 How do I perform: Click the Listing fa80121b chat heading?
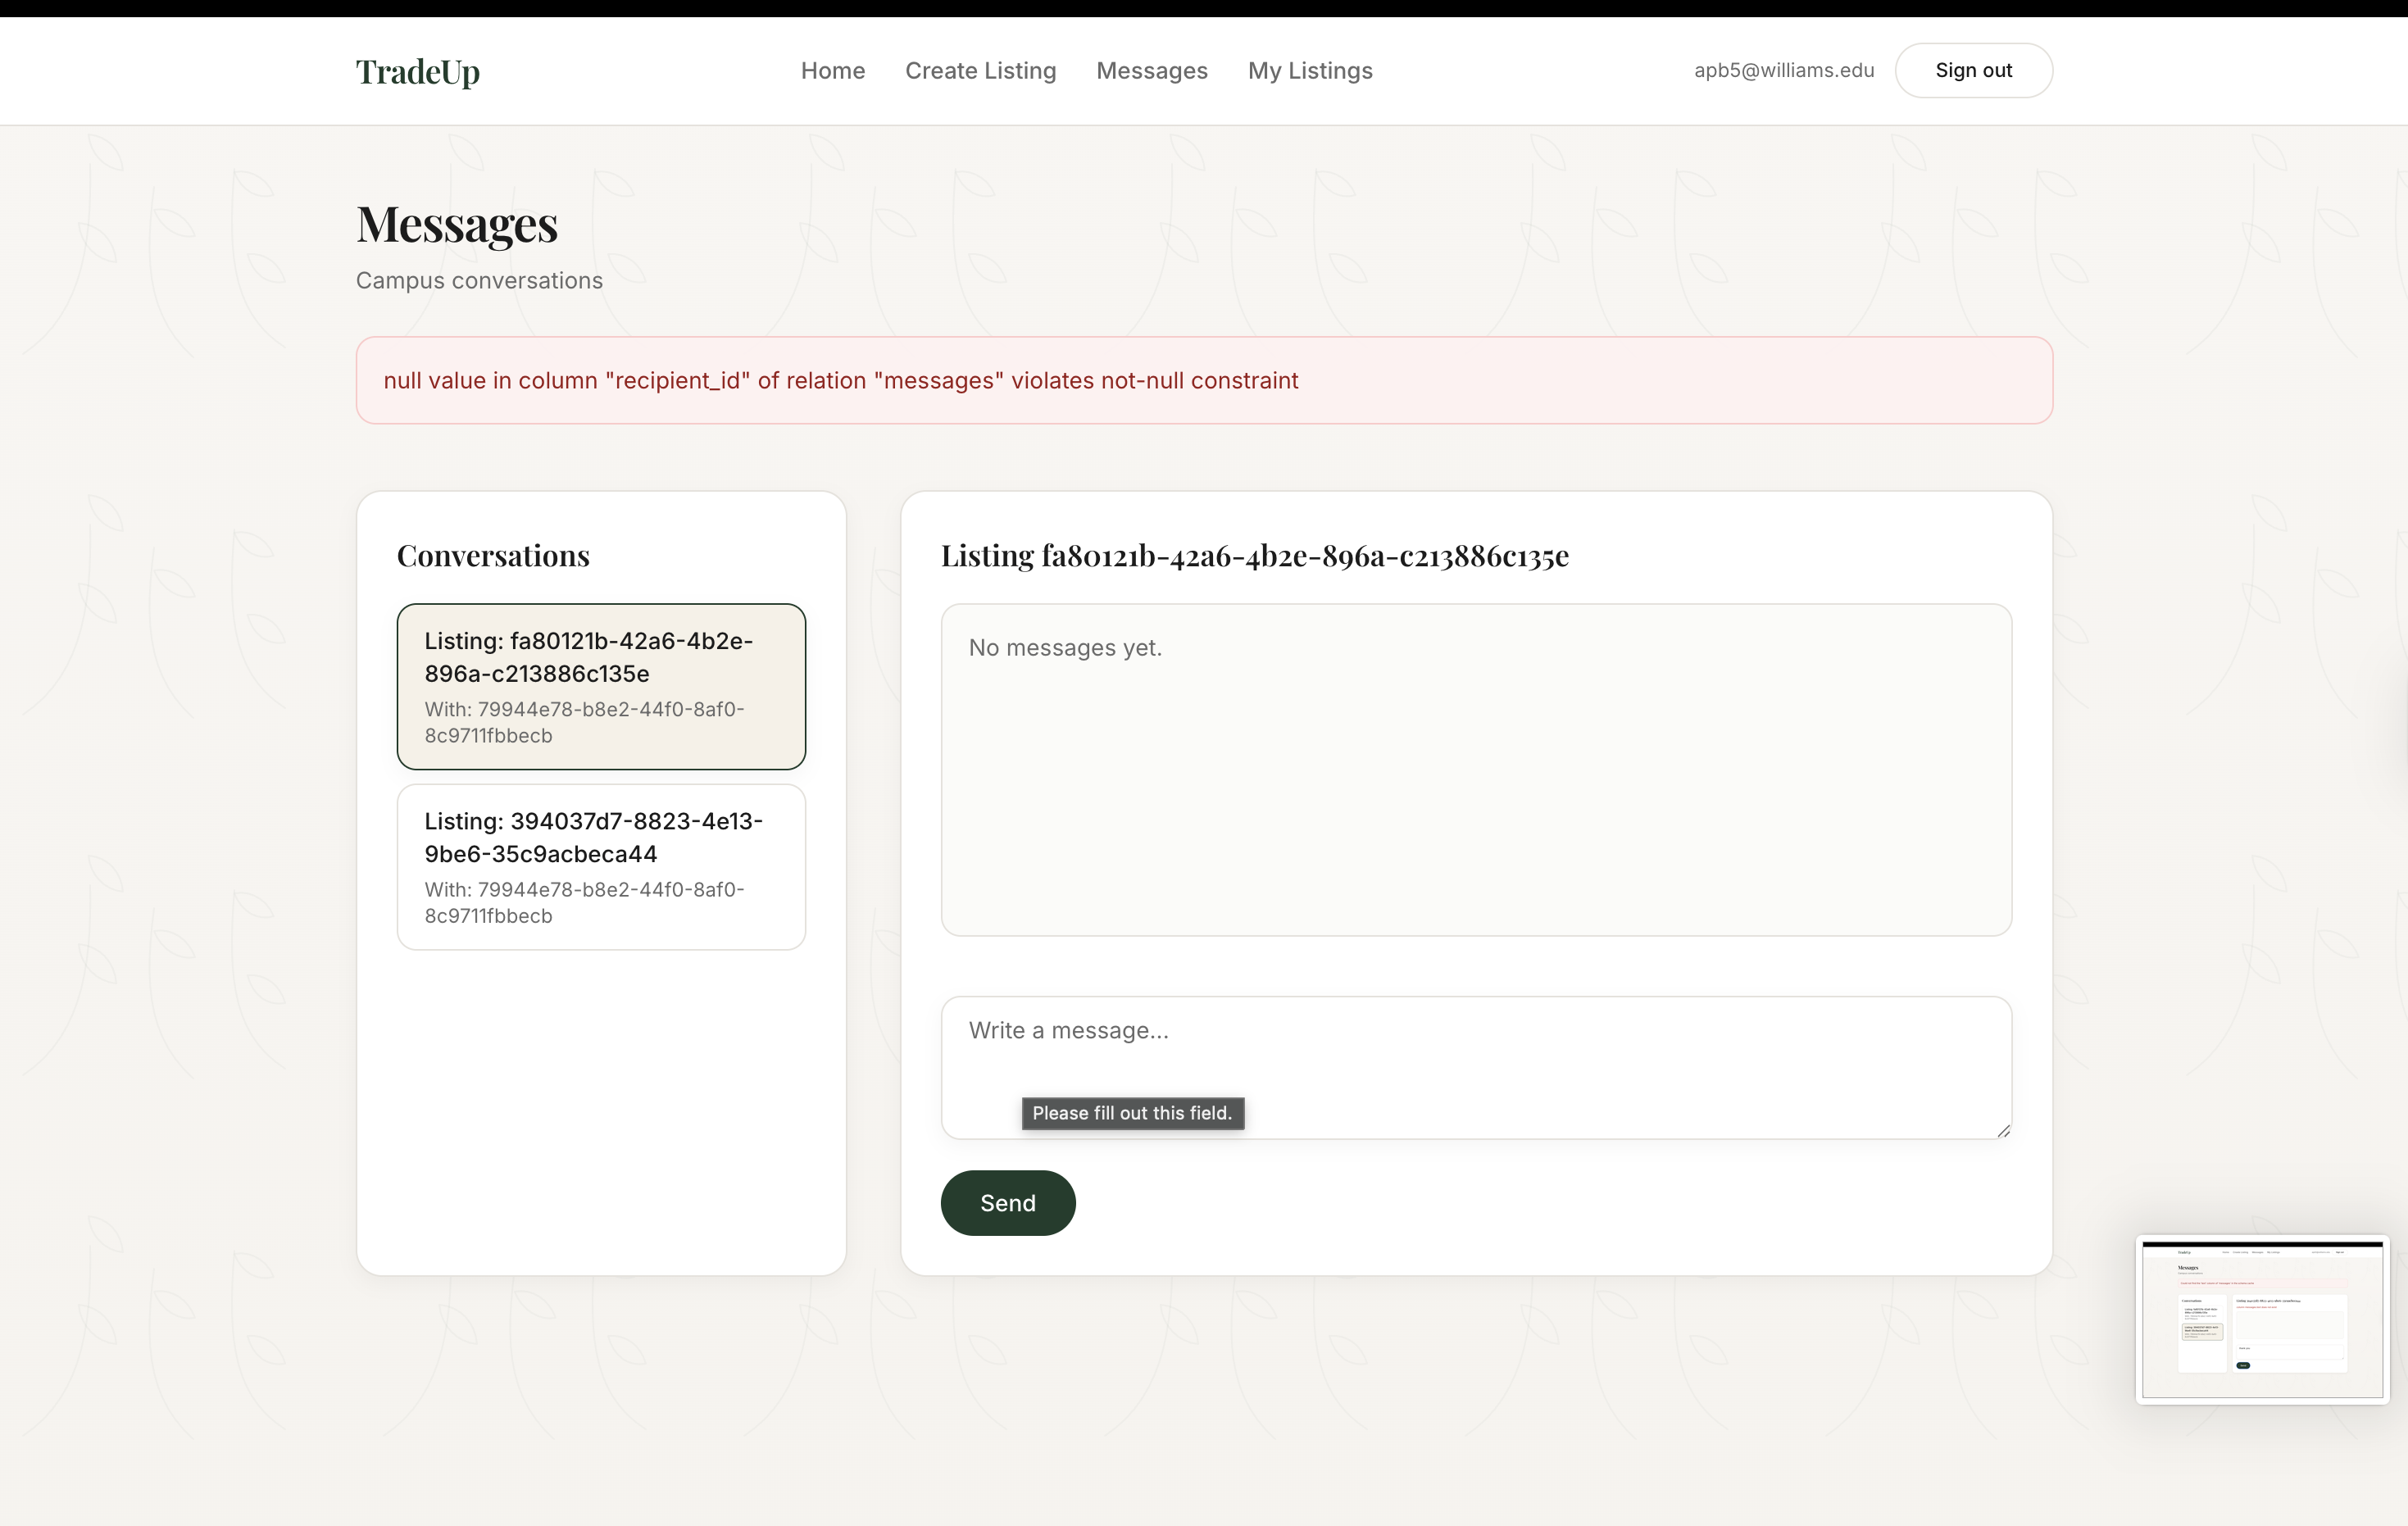tap(1254, 556)
